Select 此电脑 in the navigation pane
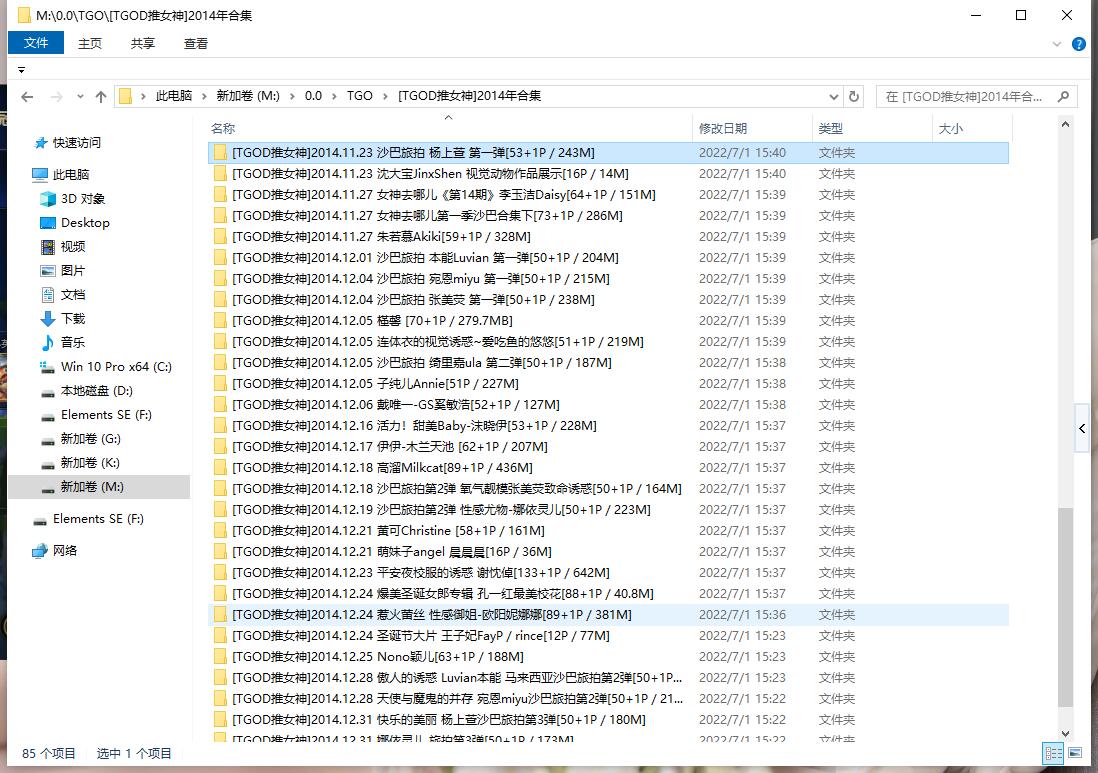The image size is (1098, 773). pos(71,174)
